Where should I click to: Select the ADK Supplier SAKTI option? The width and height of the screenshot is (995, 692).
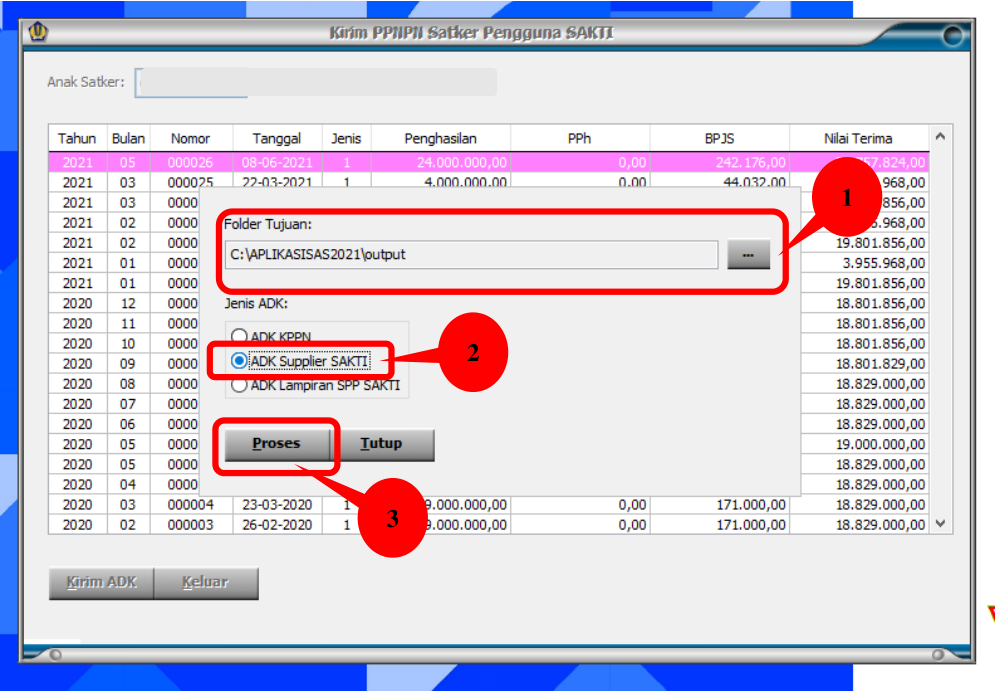(238, 361)
